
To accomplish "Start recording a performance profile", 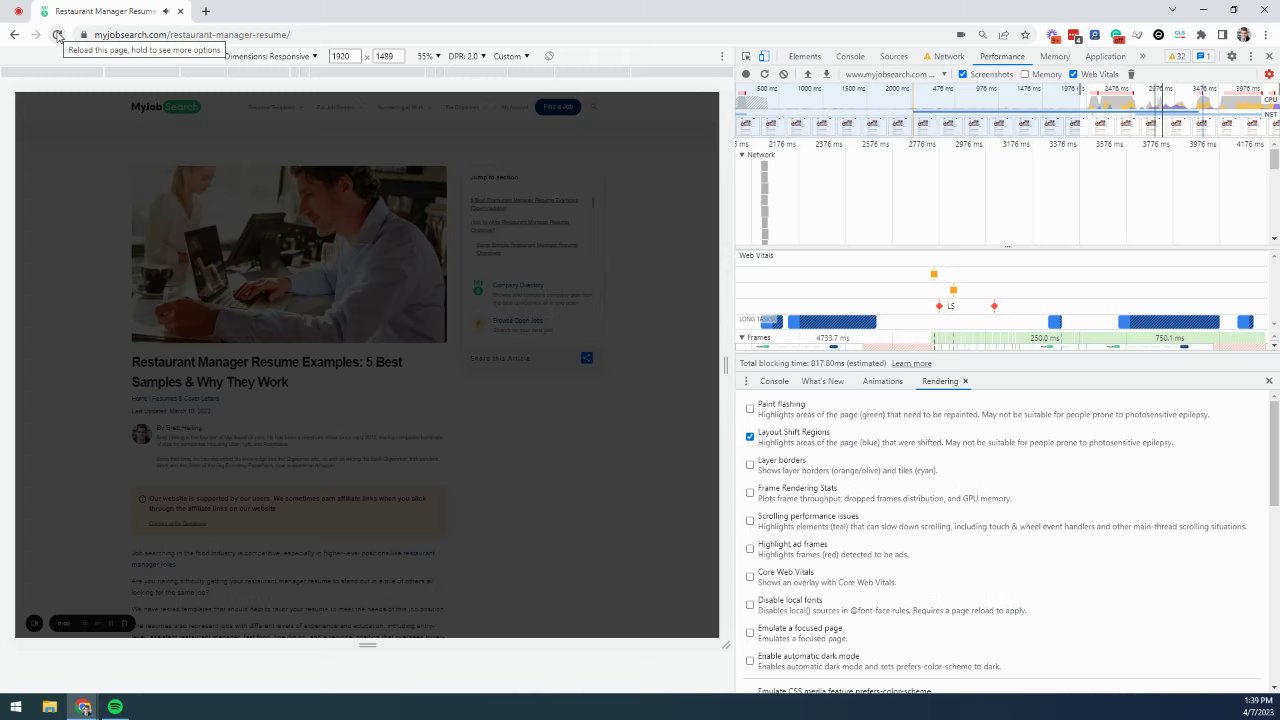I will tap(745, 74).
